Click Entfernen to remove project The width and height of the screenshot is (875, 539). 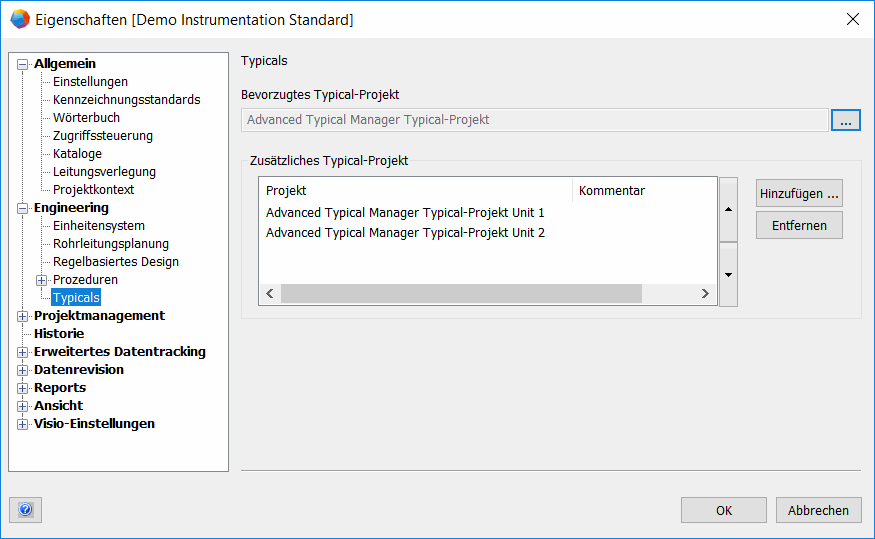(x=799, y=226)
